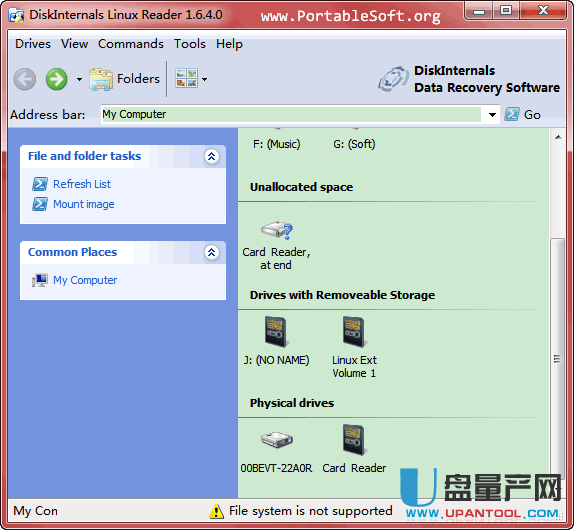Select the F: (Music) drive label
Screen dimensions: 574x530
(x=276, y=144)
